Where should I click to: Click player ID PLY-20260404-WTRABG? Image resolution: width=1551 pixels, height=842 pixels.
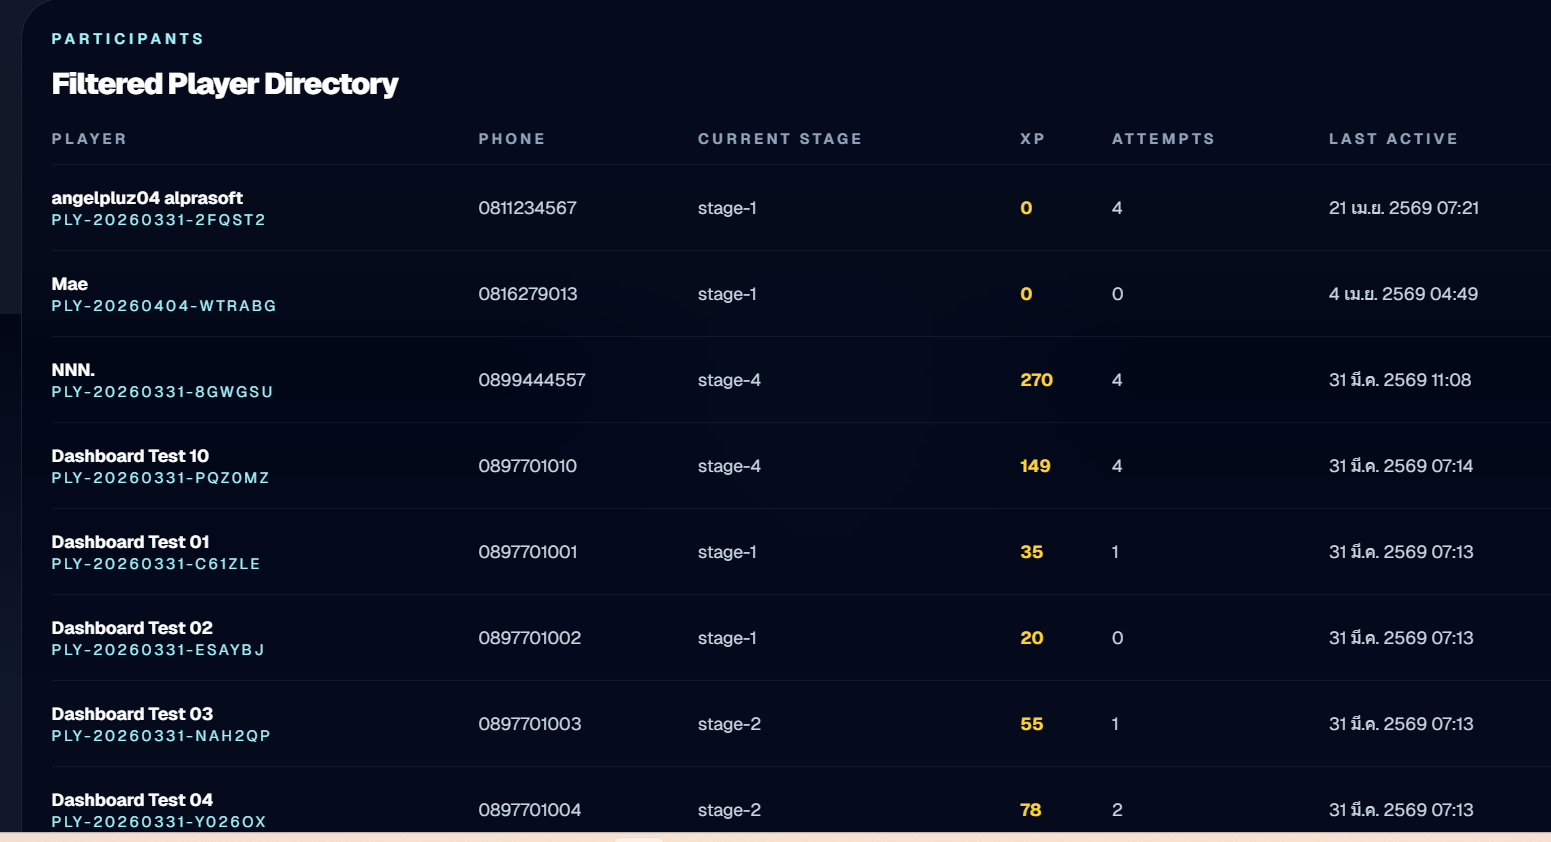[x=164, y=306]
